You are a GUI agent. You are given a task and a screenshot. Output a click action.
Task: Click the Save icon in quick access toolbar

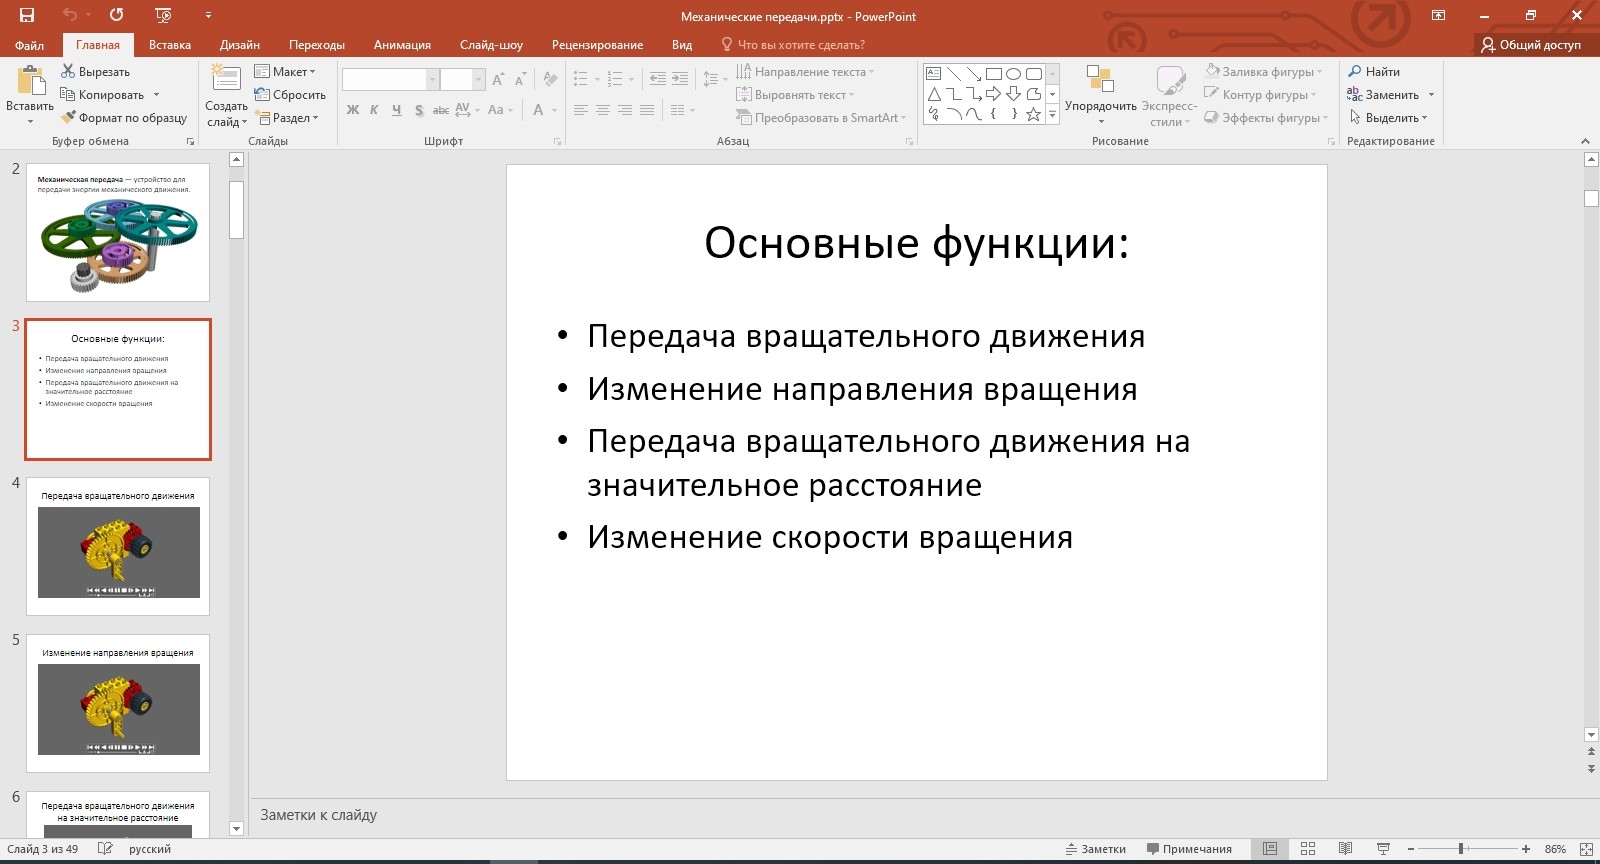[27, 15]
